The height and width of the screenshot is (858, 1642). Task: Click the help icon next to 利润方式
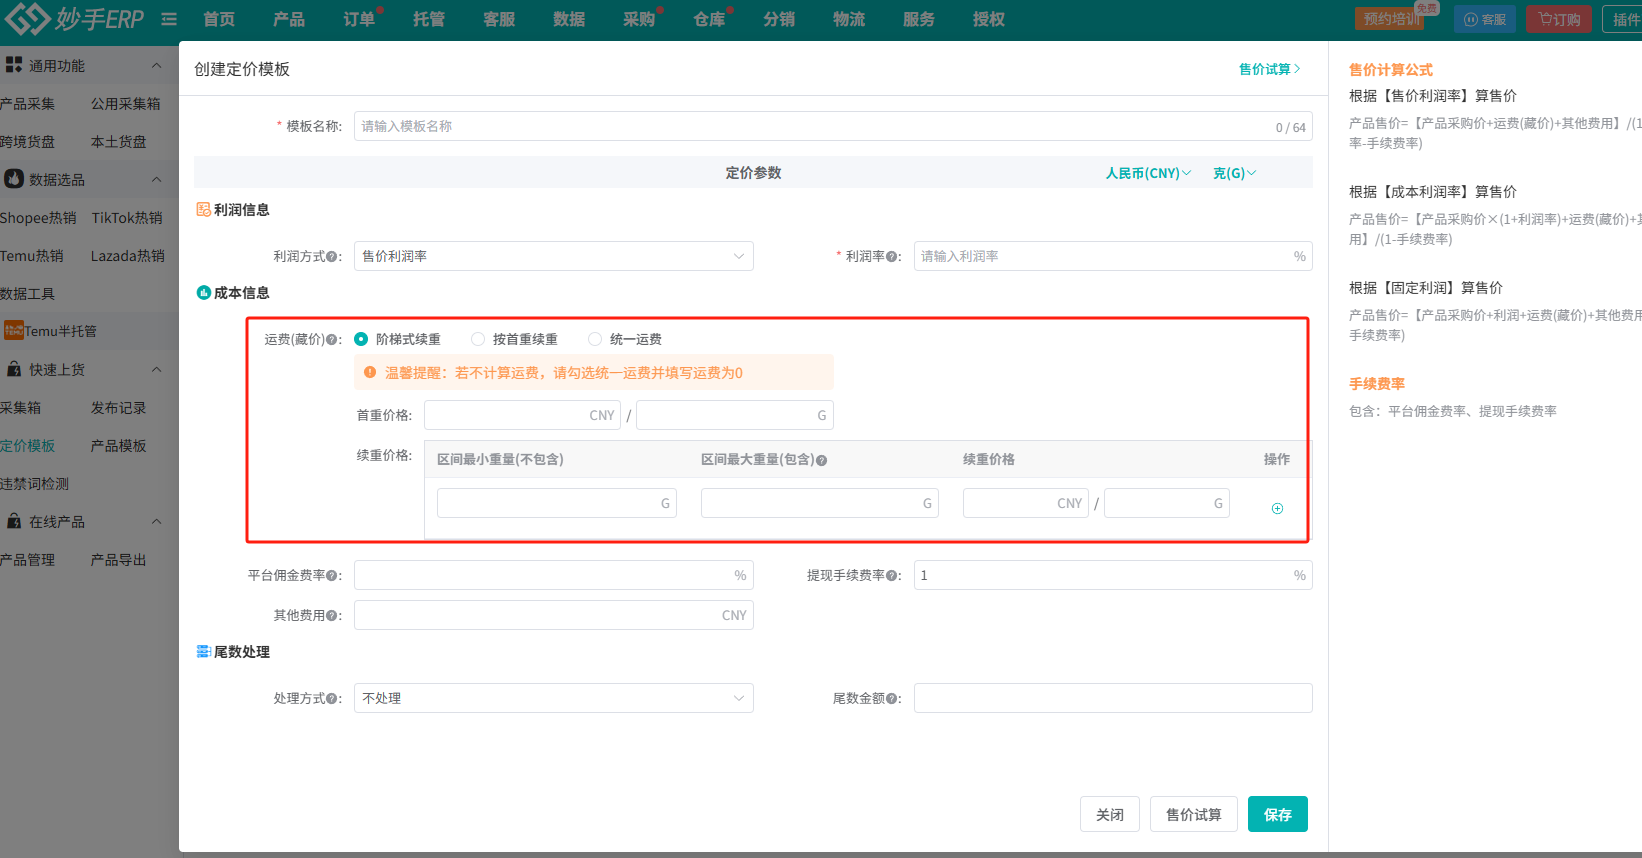[x=332, y=257]
